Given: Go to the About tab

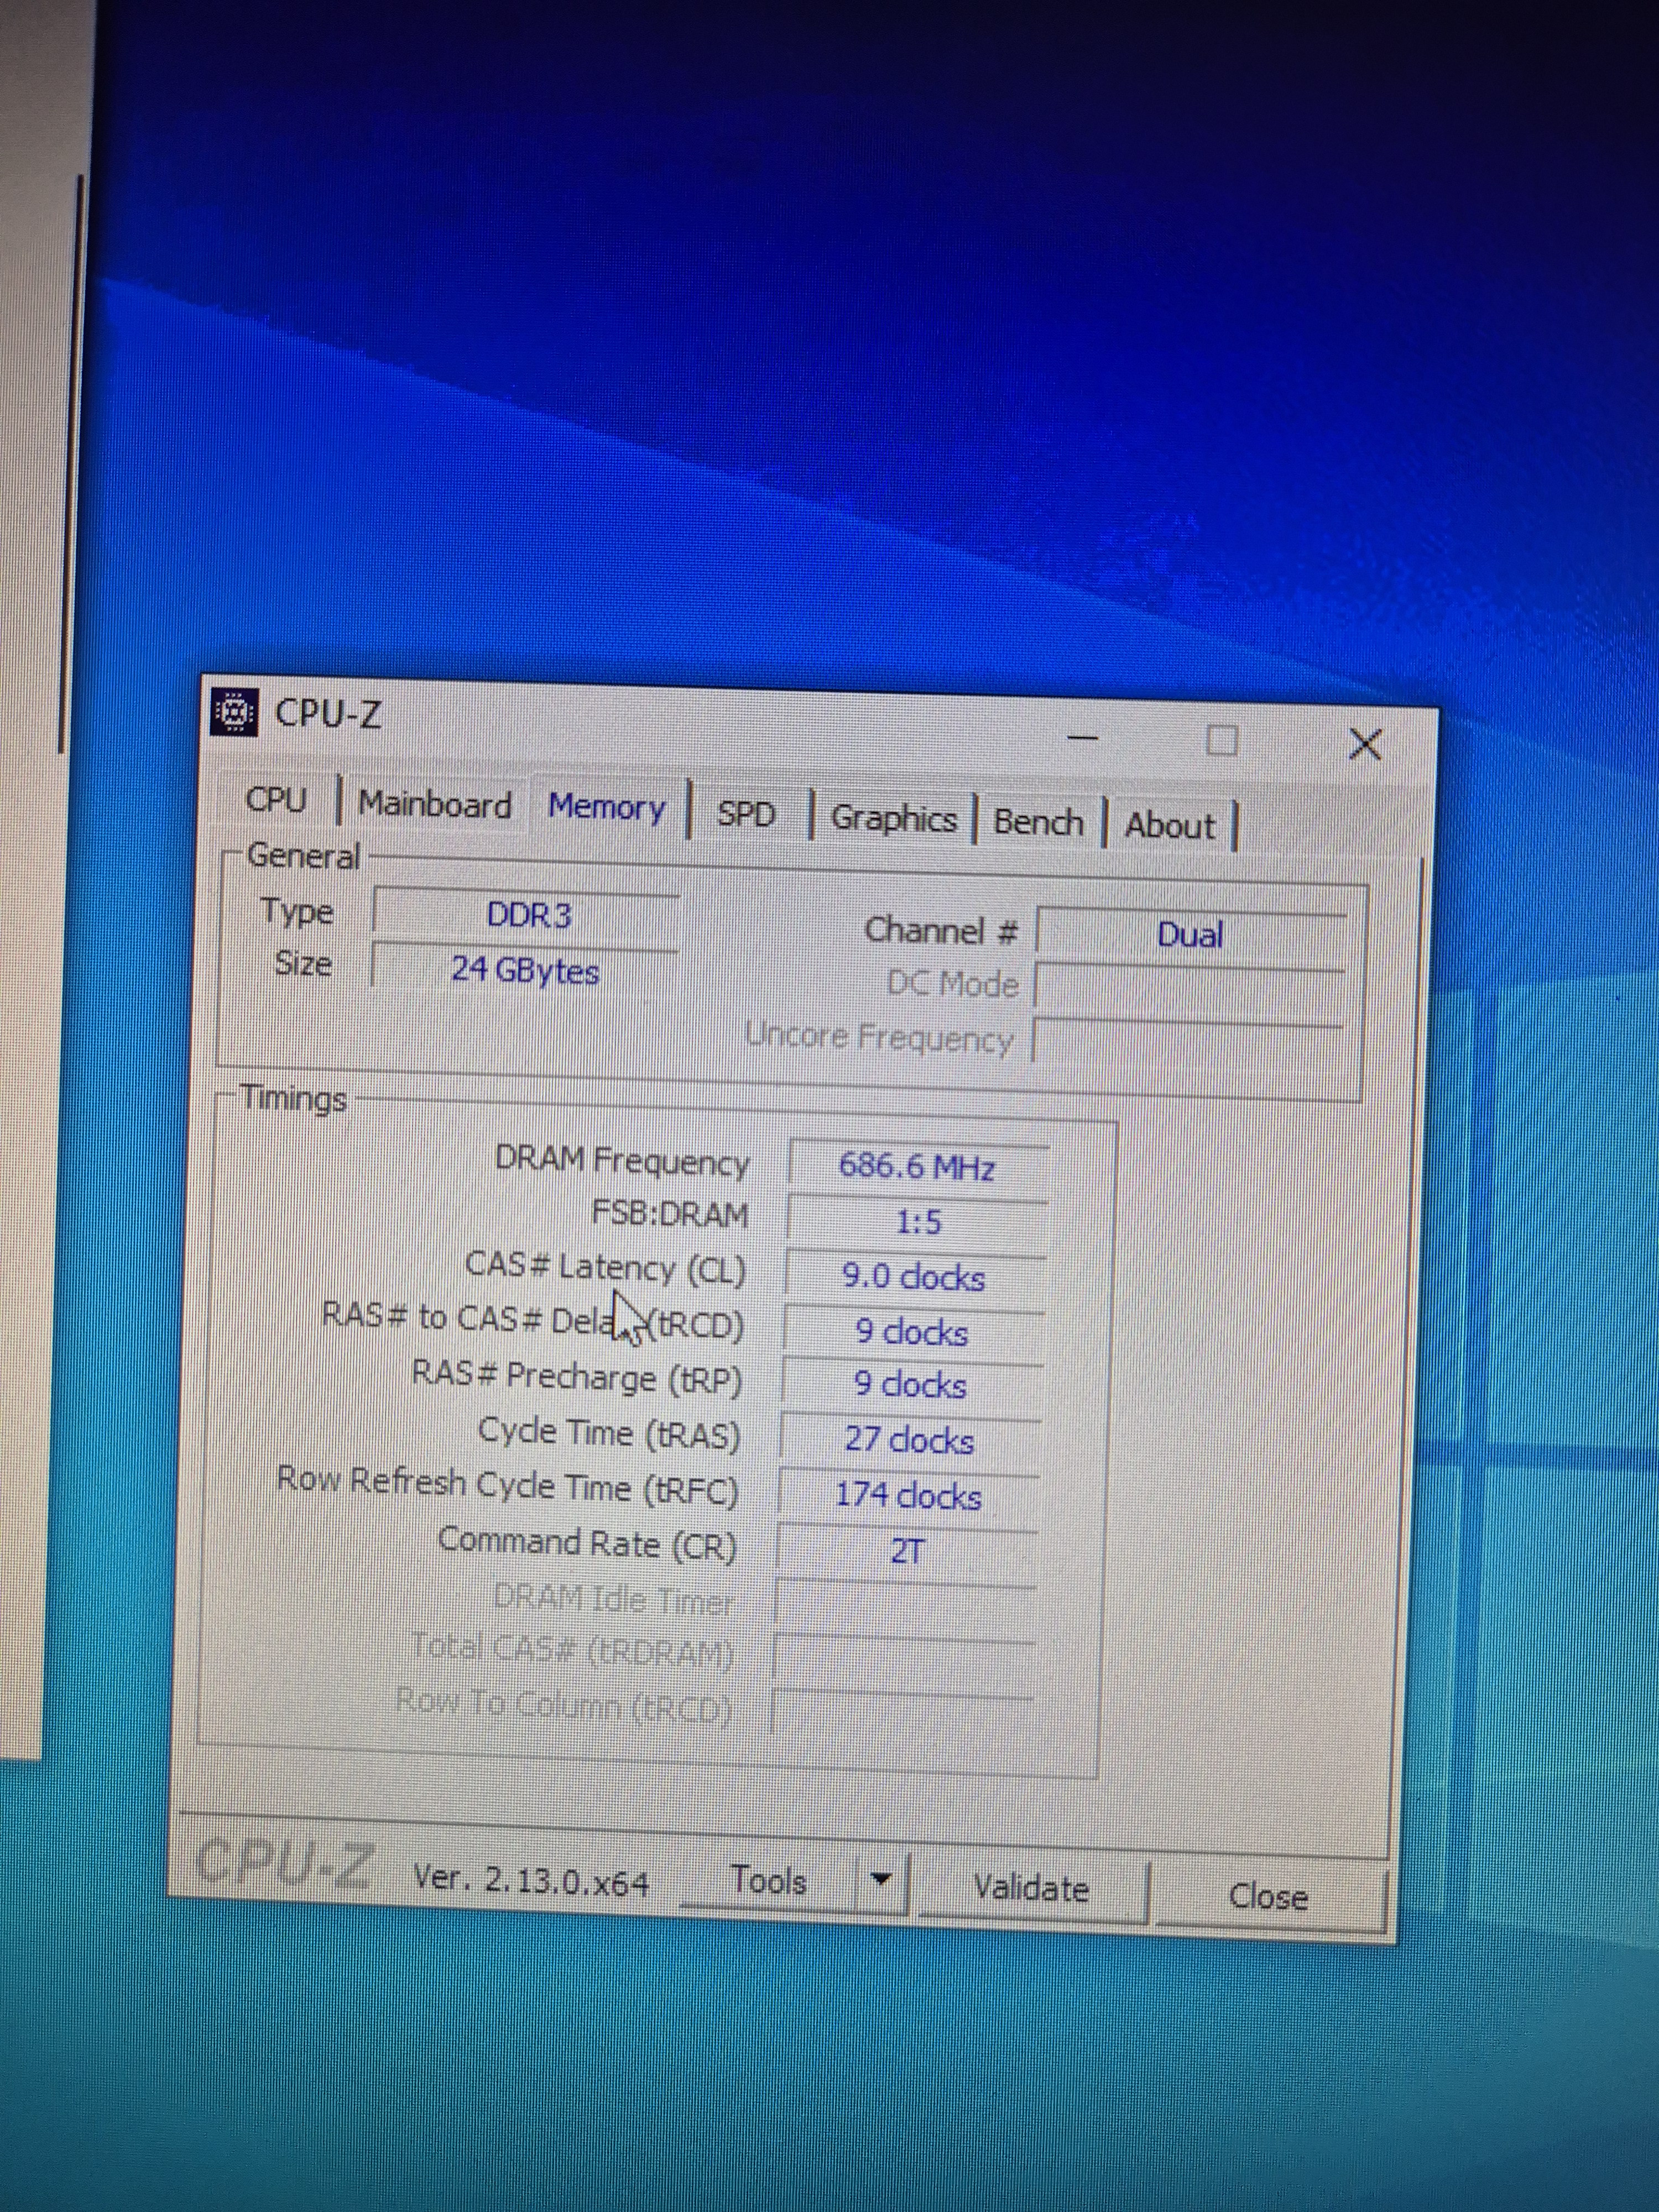Looking at the screenshot, I should [1170, 826].
